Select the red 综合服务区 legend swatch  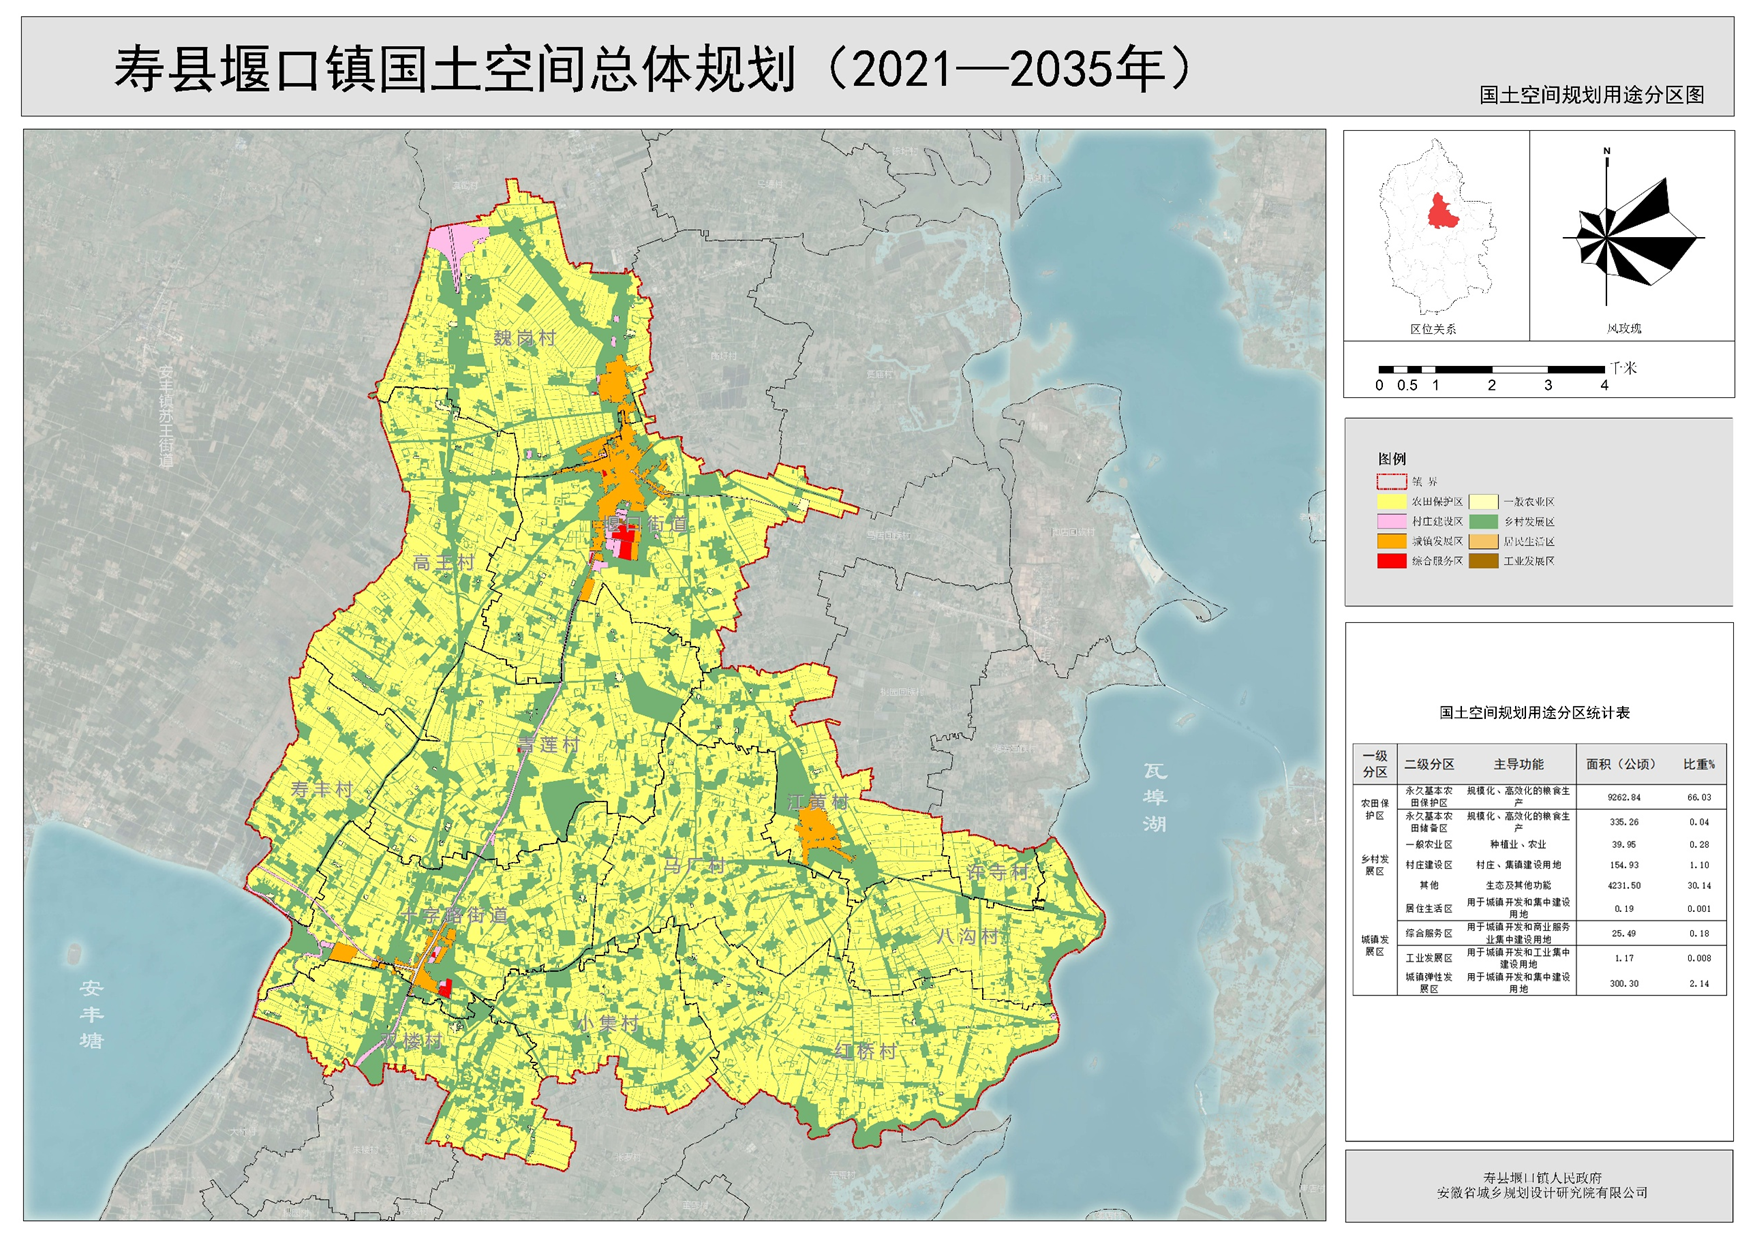coord(1391,561)
